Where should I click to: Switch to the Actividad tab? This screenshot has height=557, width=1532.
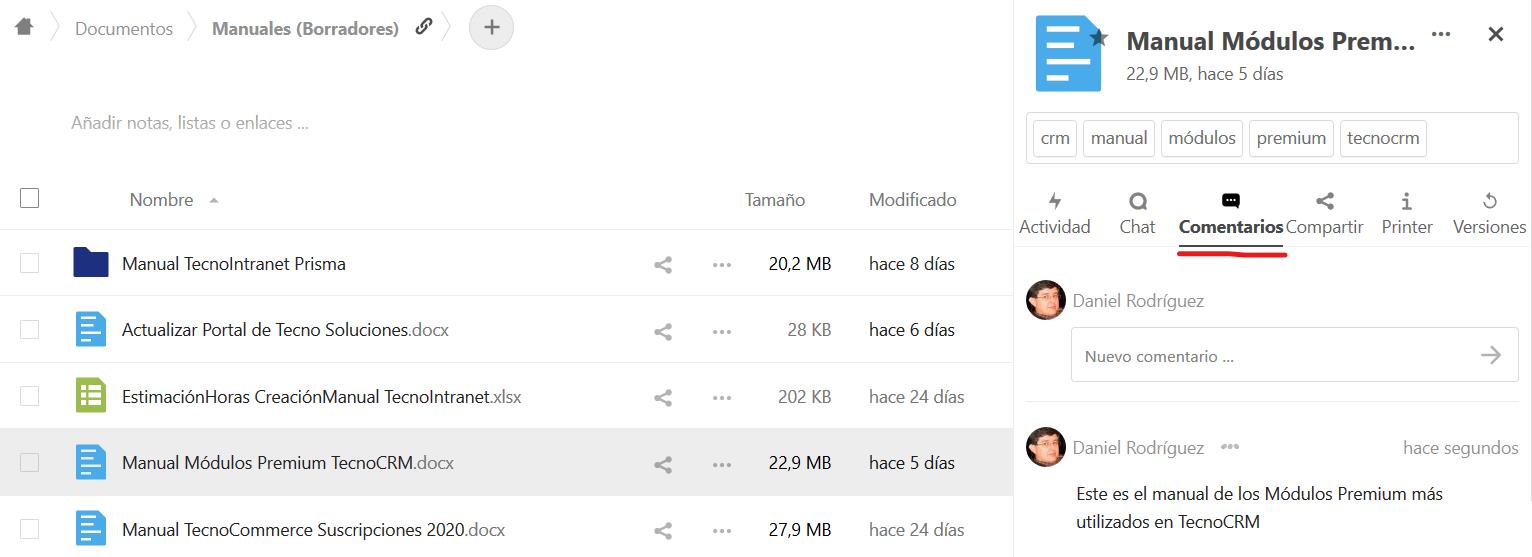(x=1054, y=214)
